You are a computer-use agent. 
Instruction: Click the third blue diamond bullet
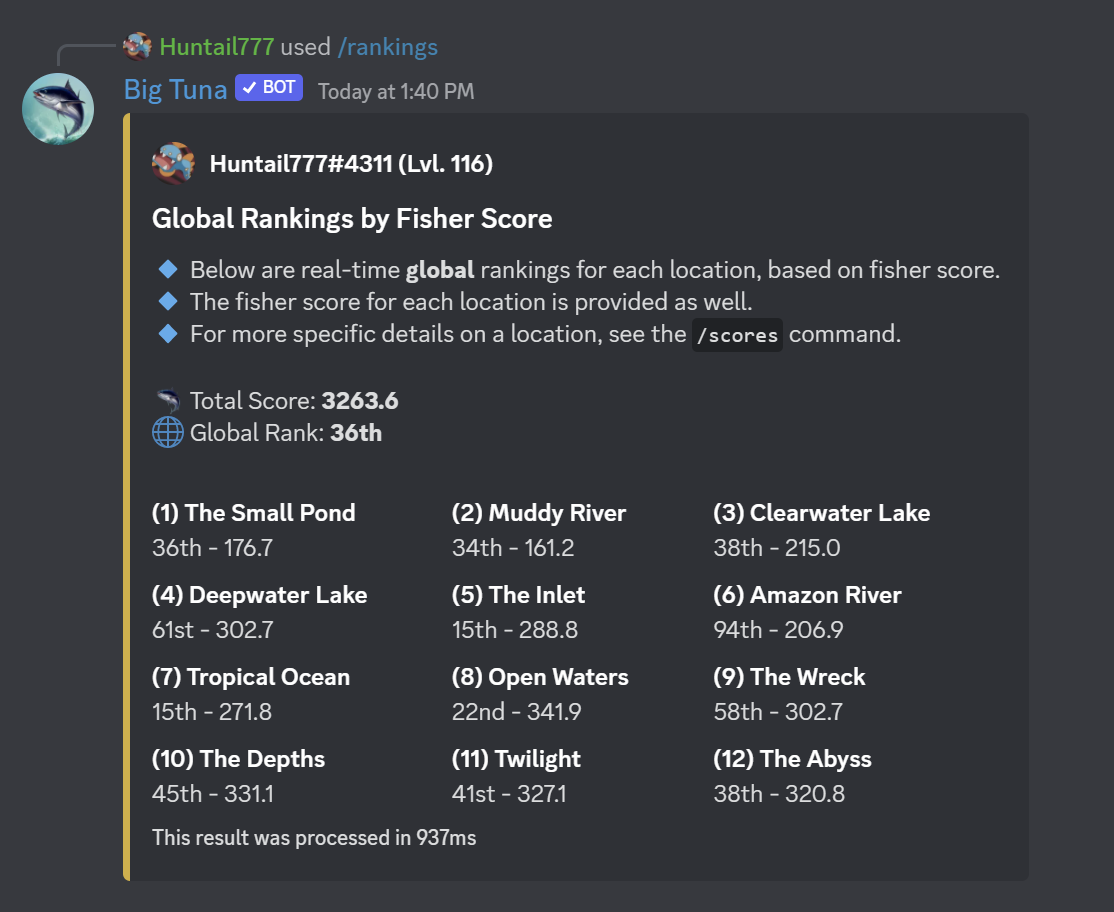(x=168, y=333)
